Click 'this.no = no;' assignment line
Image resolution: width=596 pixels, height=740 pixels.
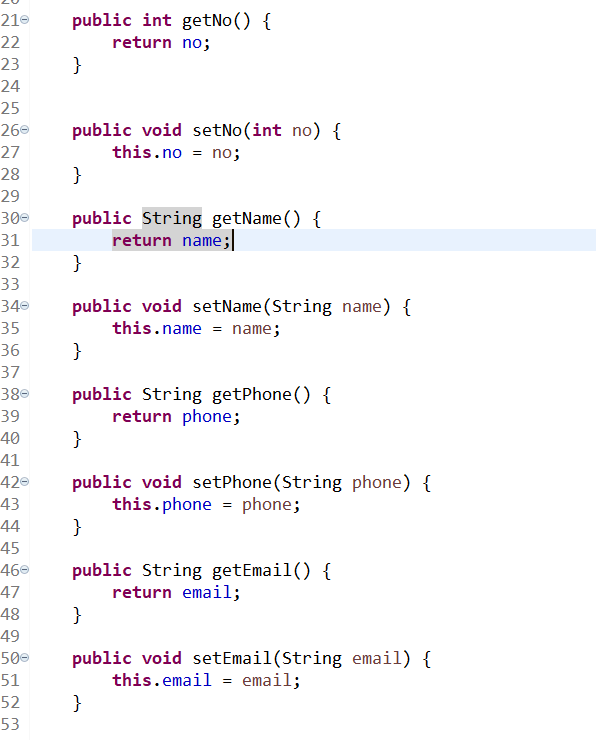click(176, 152)
